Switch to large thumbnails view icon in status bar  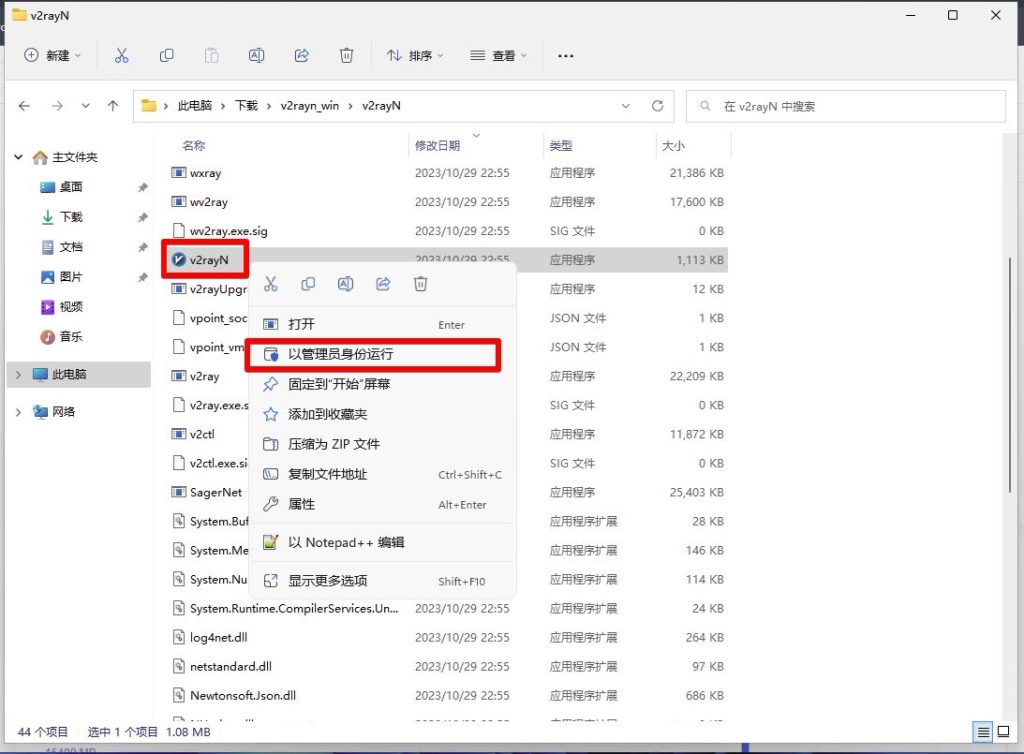(x=1004, y=732)
